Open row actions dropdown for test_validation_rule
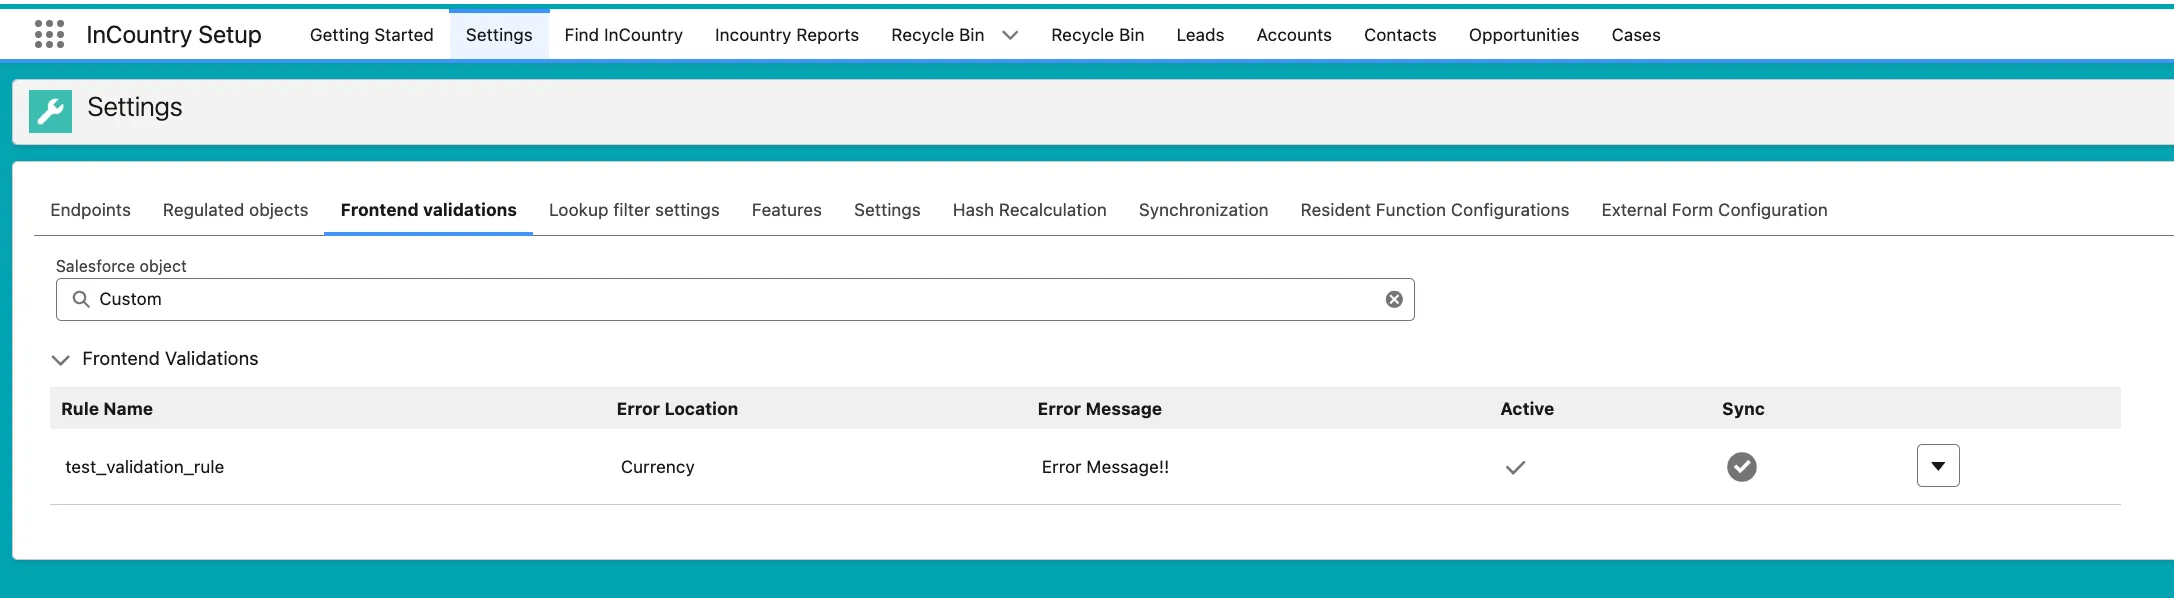This screenshot has width=2174, height=598. pos(1937,466)
